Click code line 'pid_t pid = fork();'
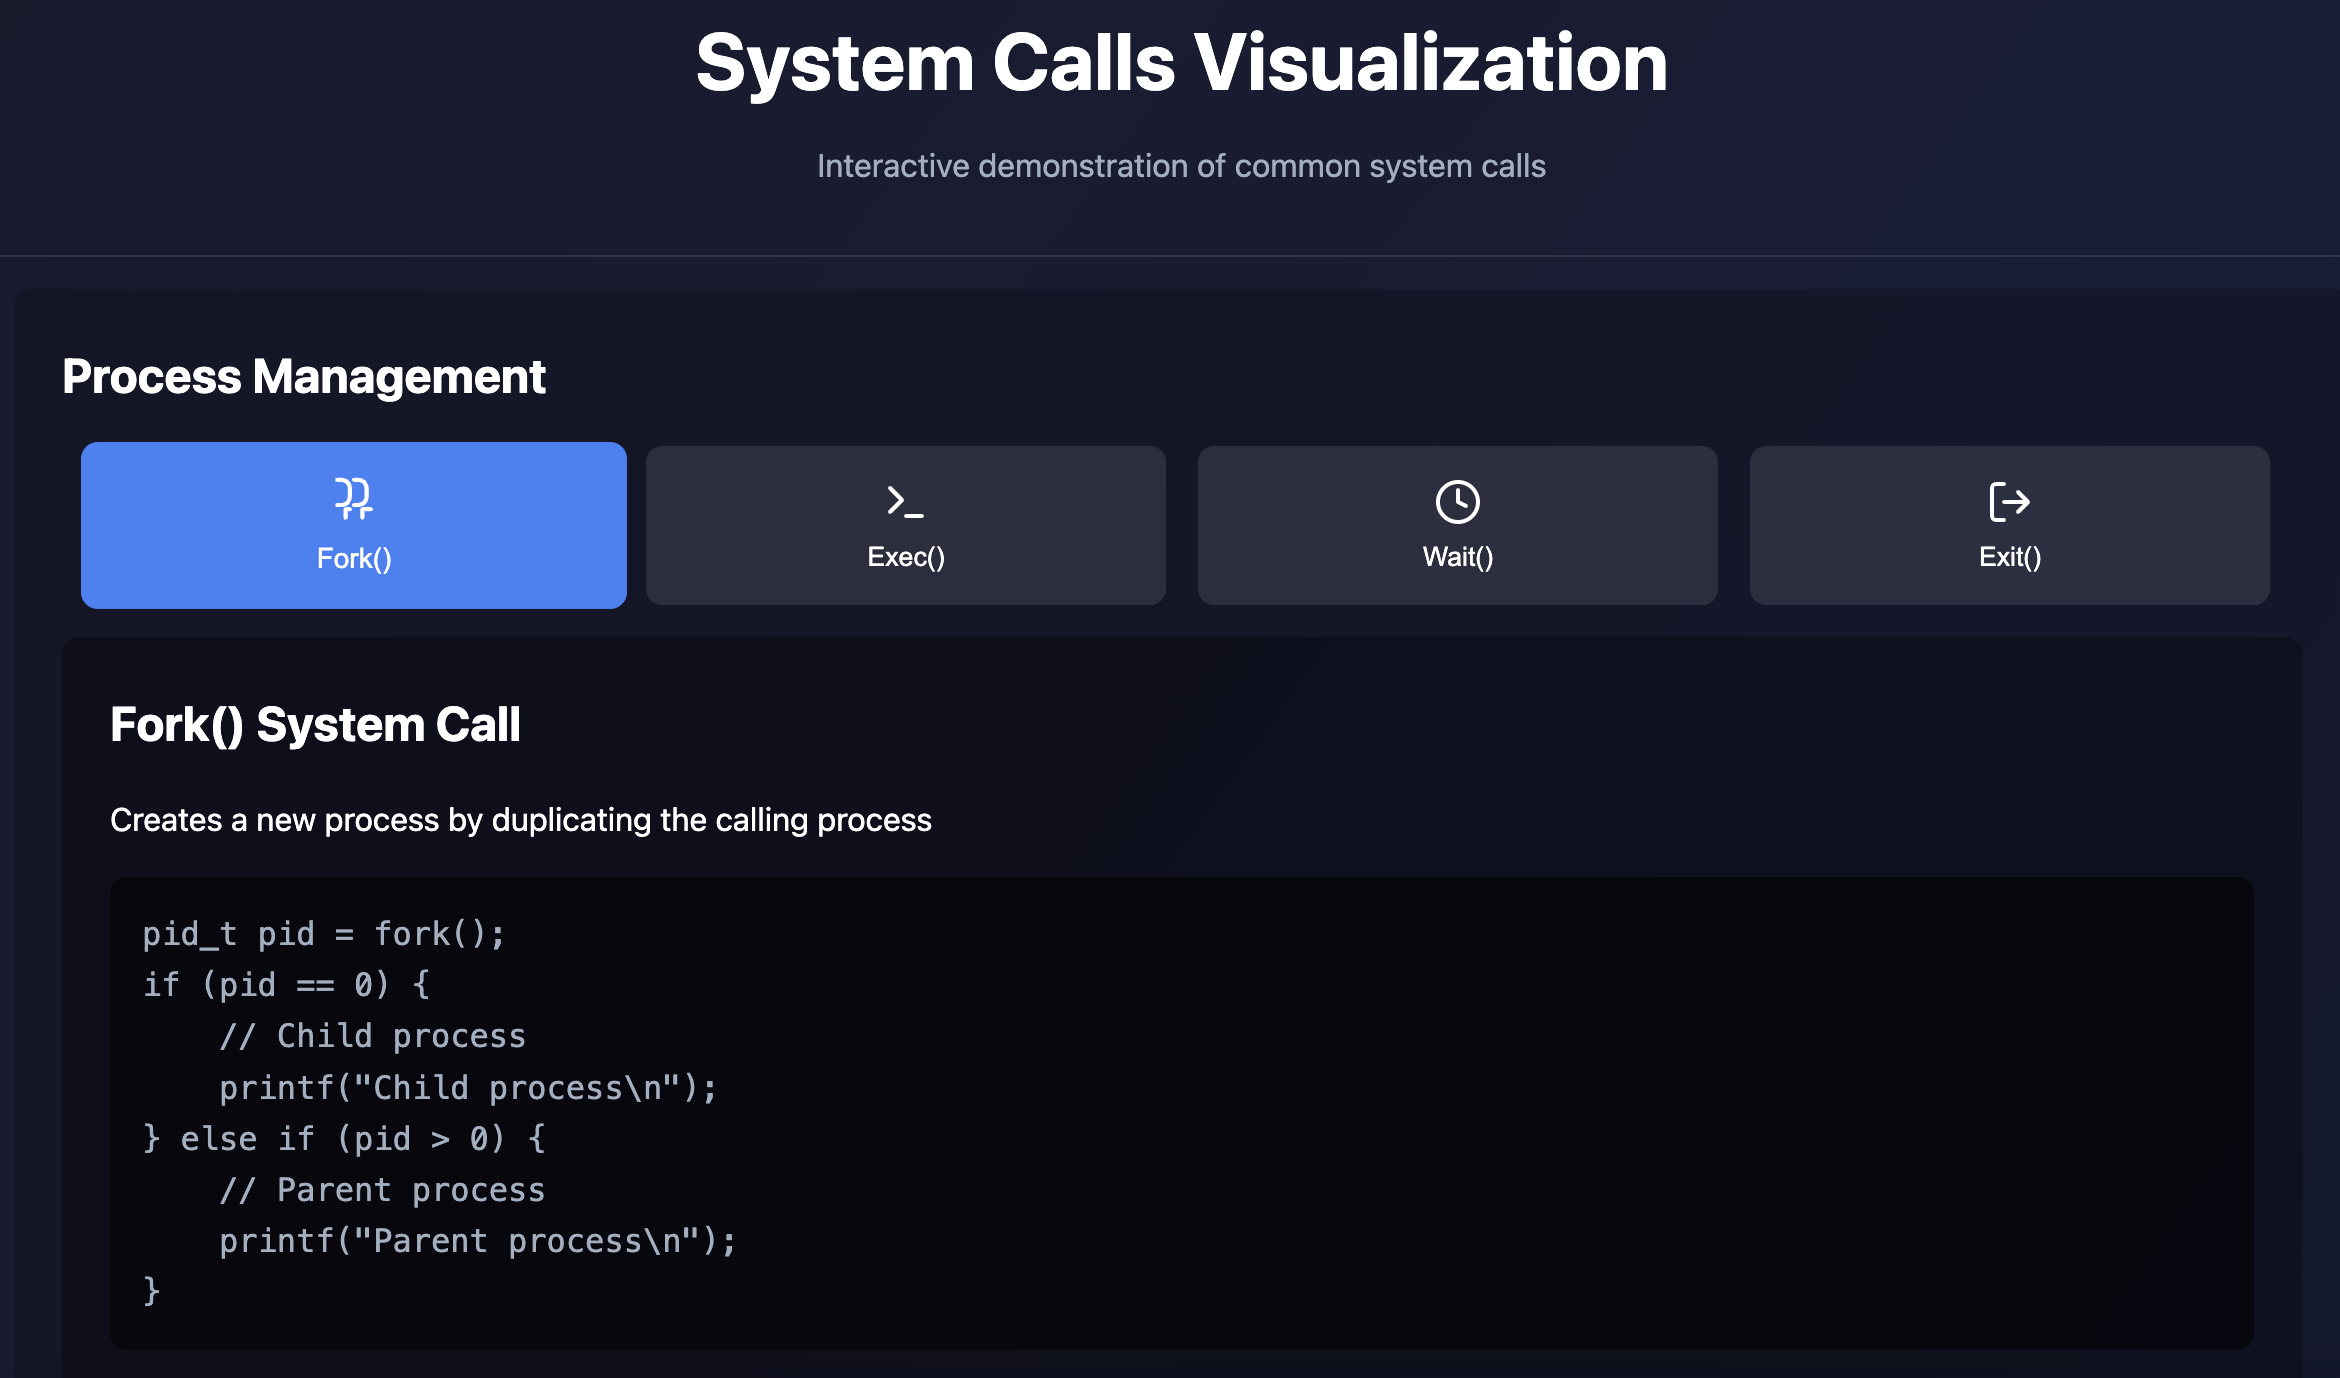 click(x=324, y=934)
